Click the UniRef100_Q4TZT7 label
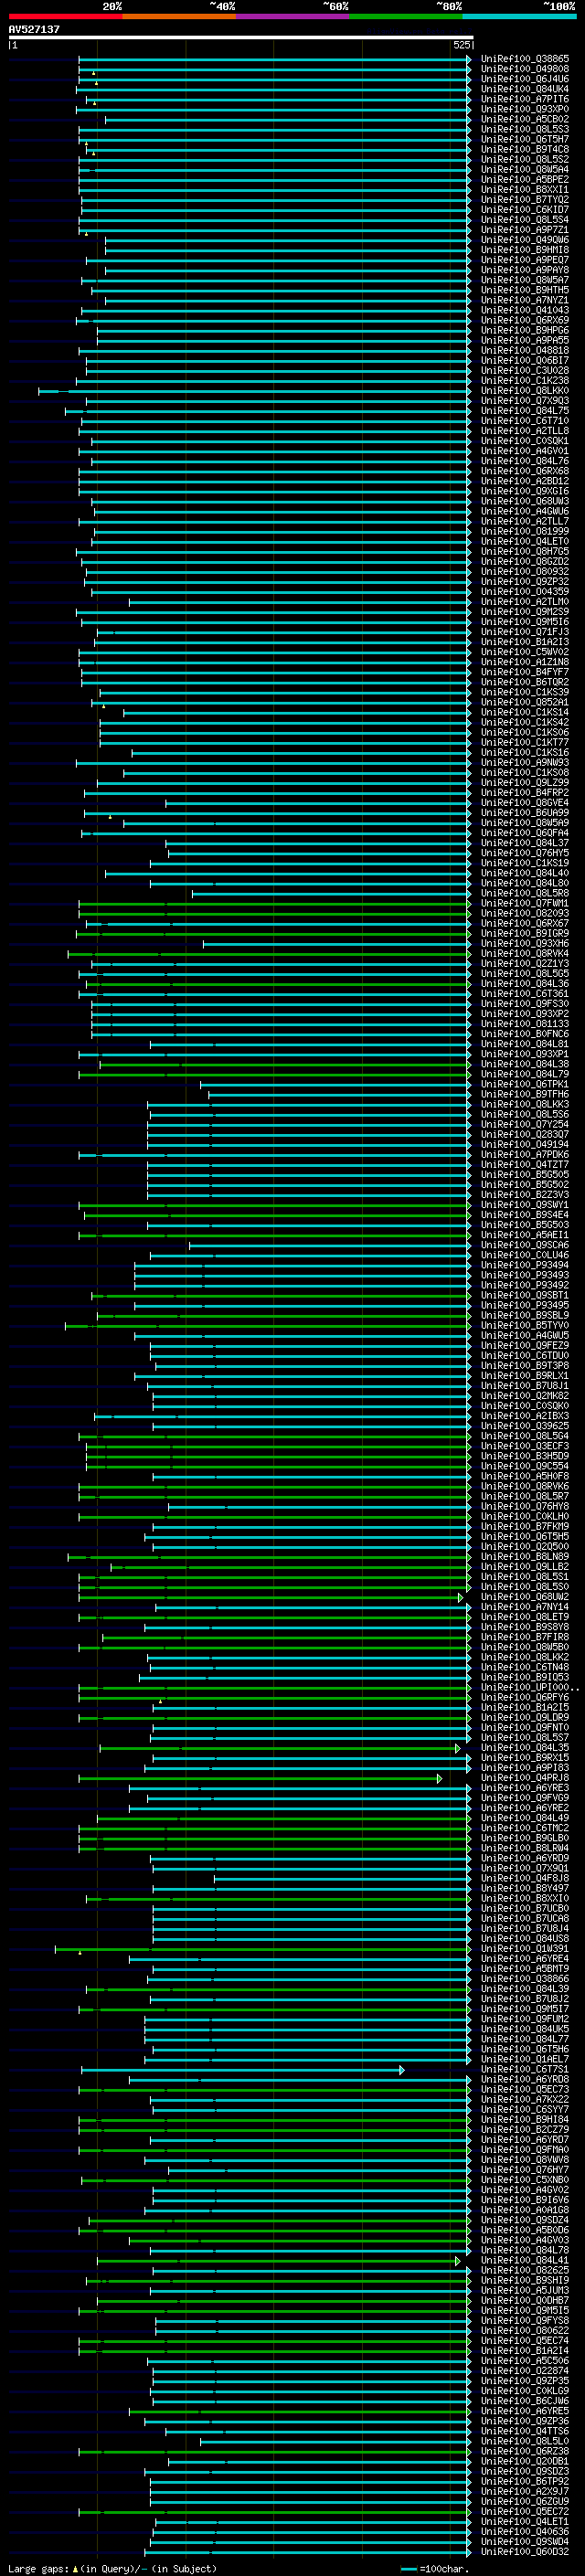 point(525,1164)
